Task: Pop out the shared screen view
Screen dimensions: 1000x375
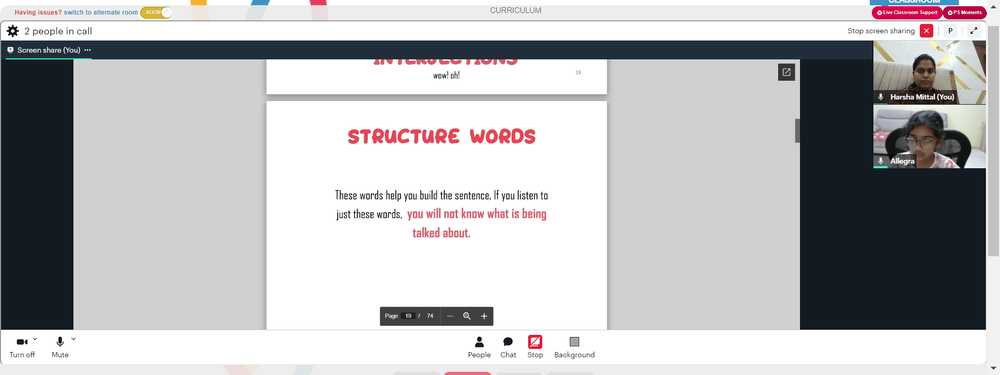Action: point(786,72)
